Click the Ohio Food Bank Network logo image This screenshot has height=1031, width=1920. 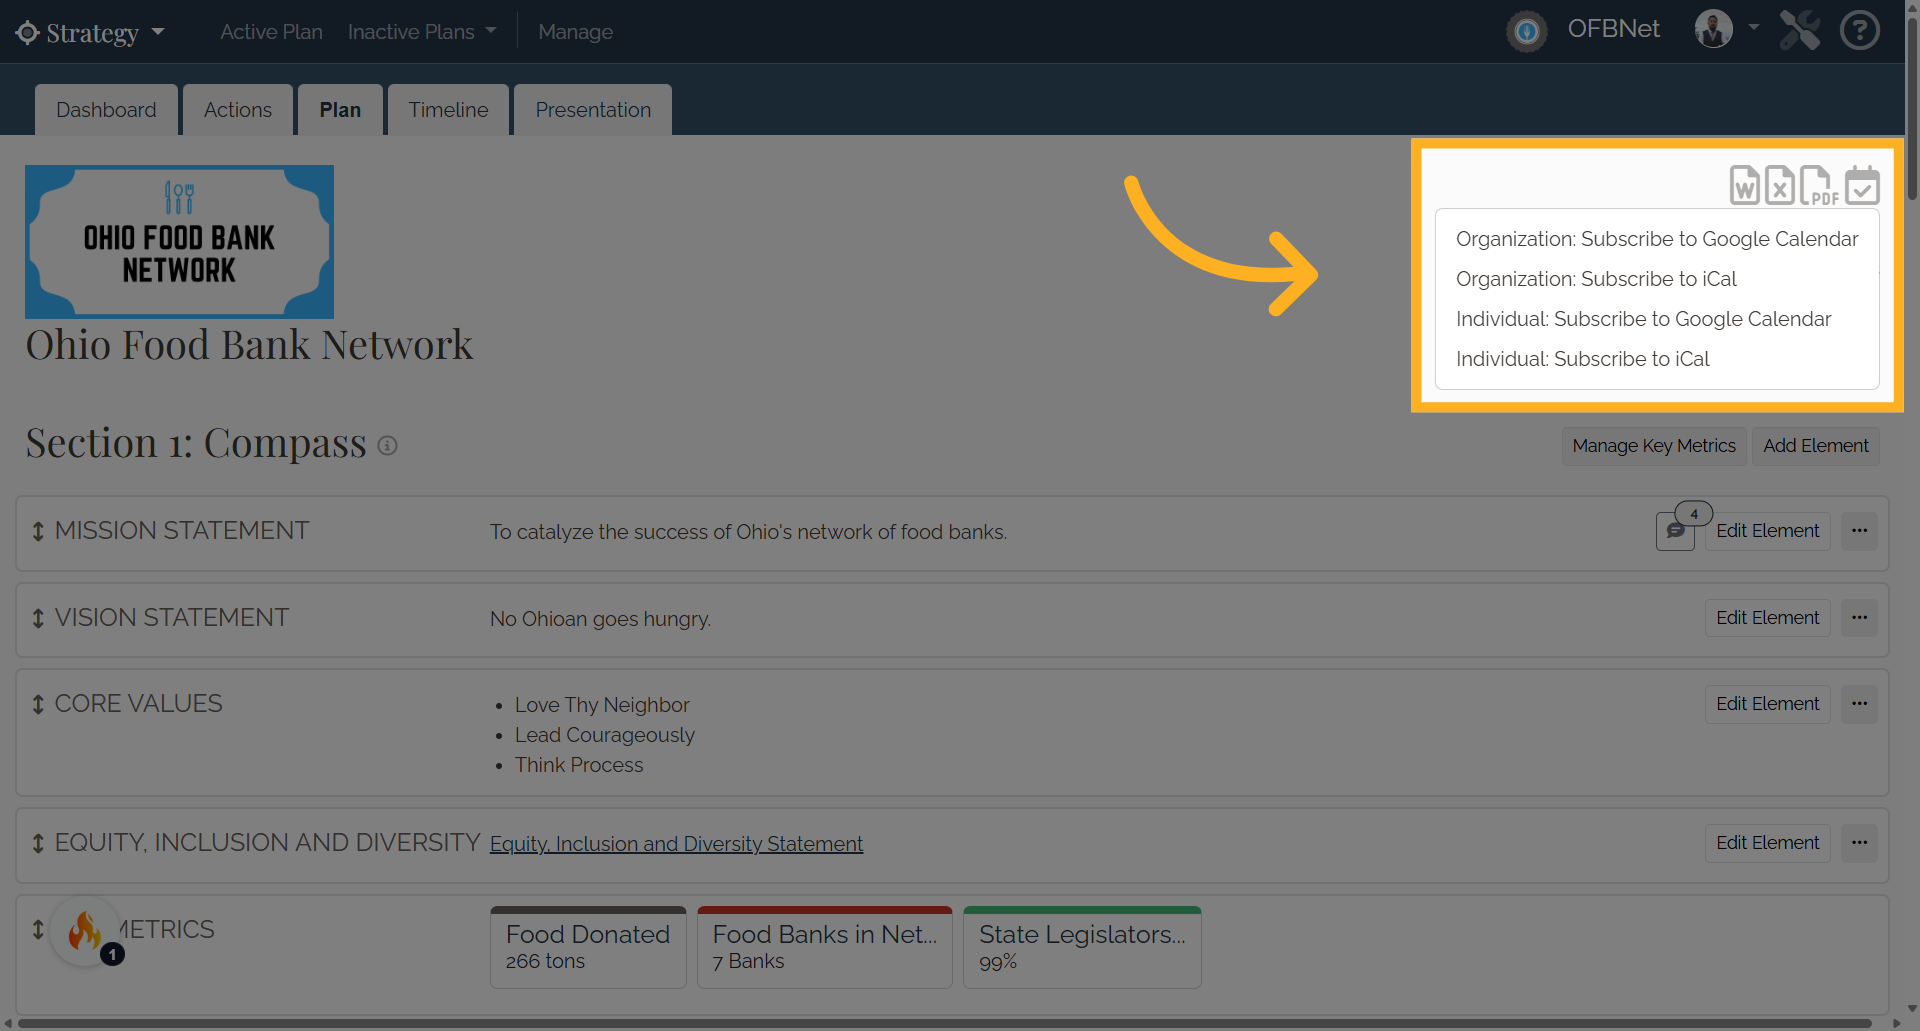(x=180, y=242)
